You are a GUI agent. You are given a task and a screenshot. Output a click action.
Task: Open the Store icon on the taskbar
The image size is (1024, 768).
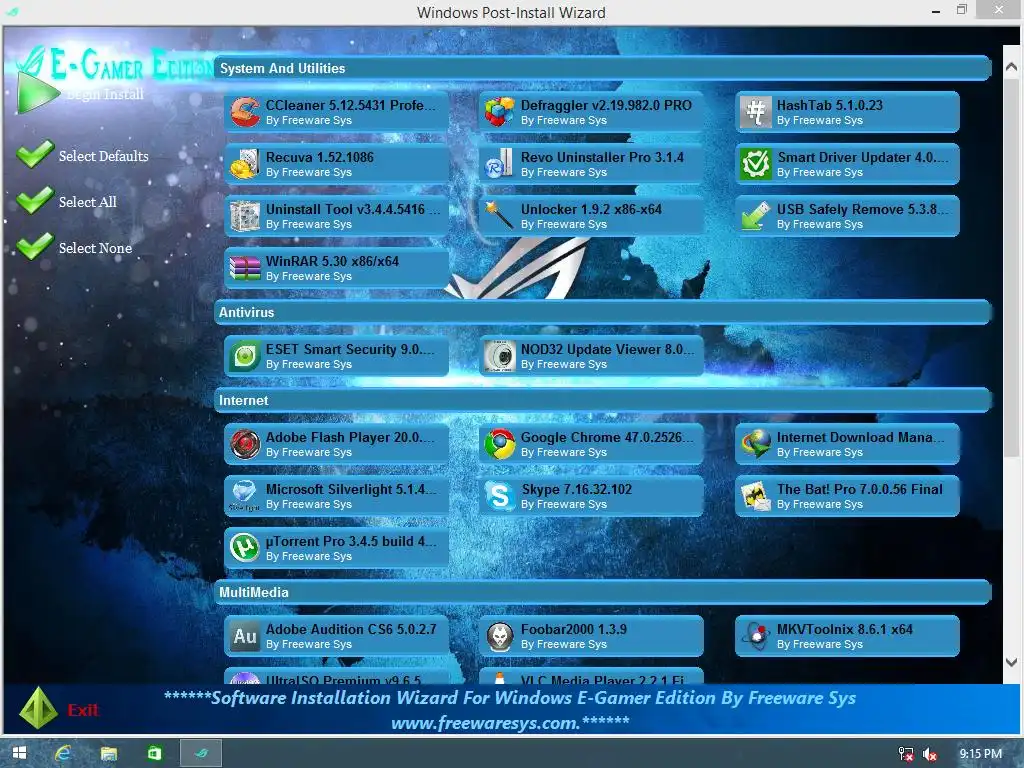[x=155, y=753]
